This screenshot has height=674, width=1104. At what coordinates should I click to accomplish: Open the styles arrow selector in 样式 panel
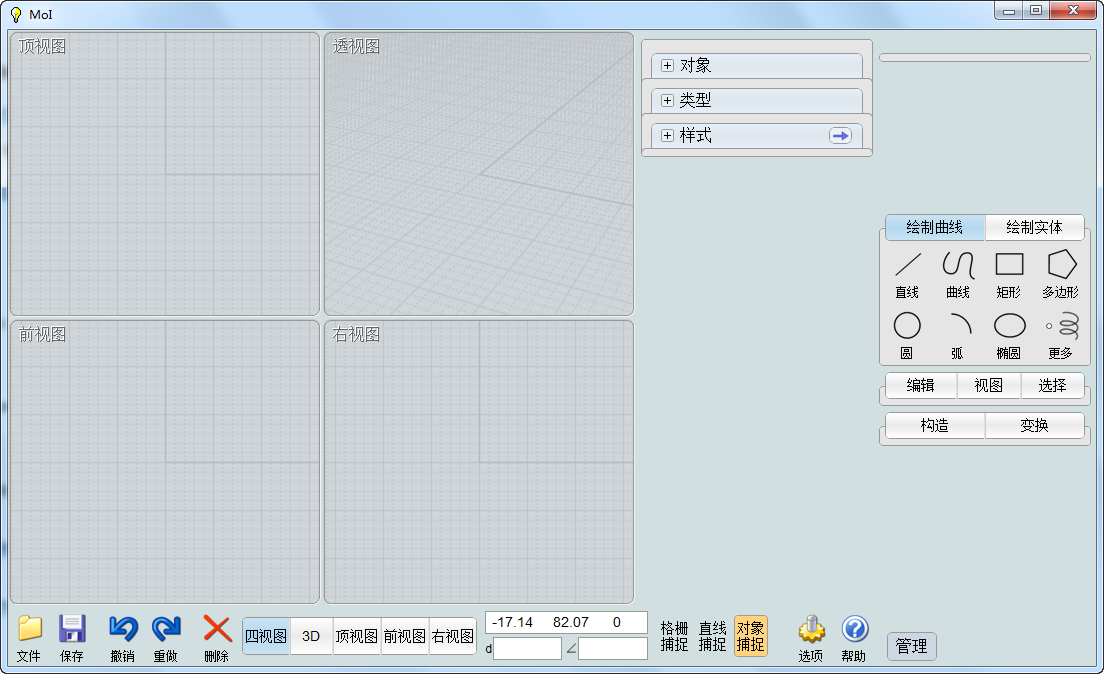click(839, 135)
